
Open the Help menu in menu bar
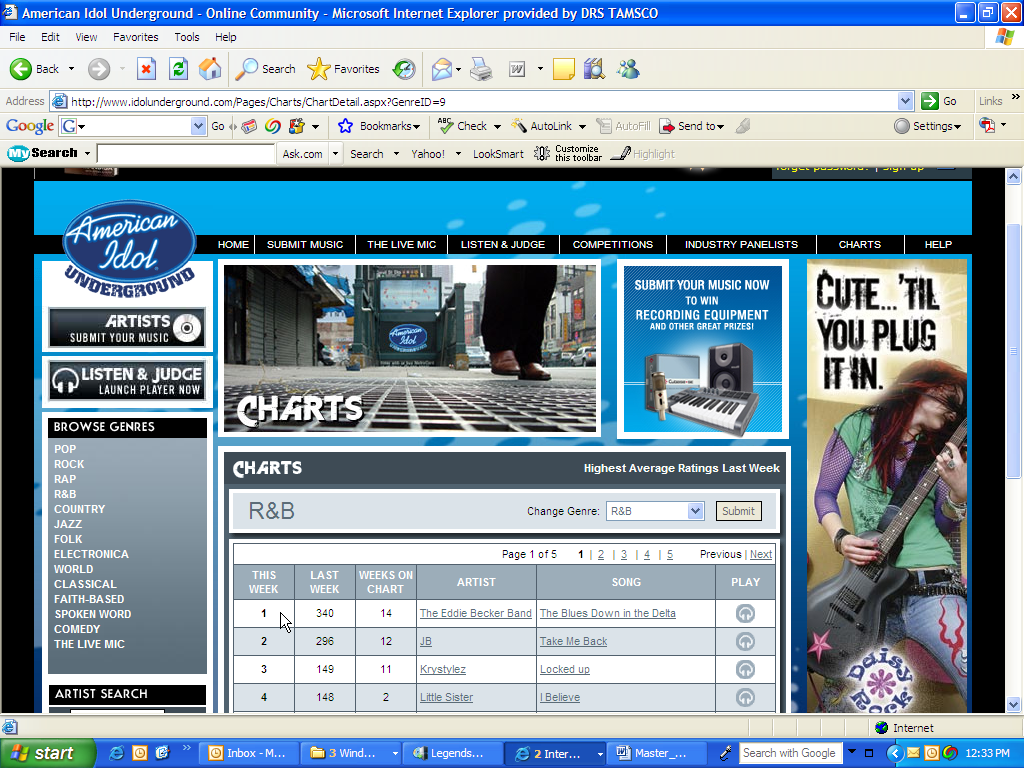pyautogui.click(x=226, y=37)
